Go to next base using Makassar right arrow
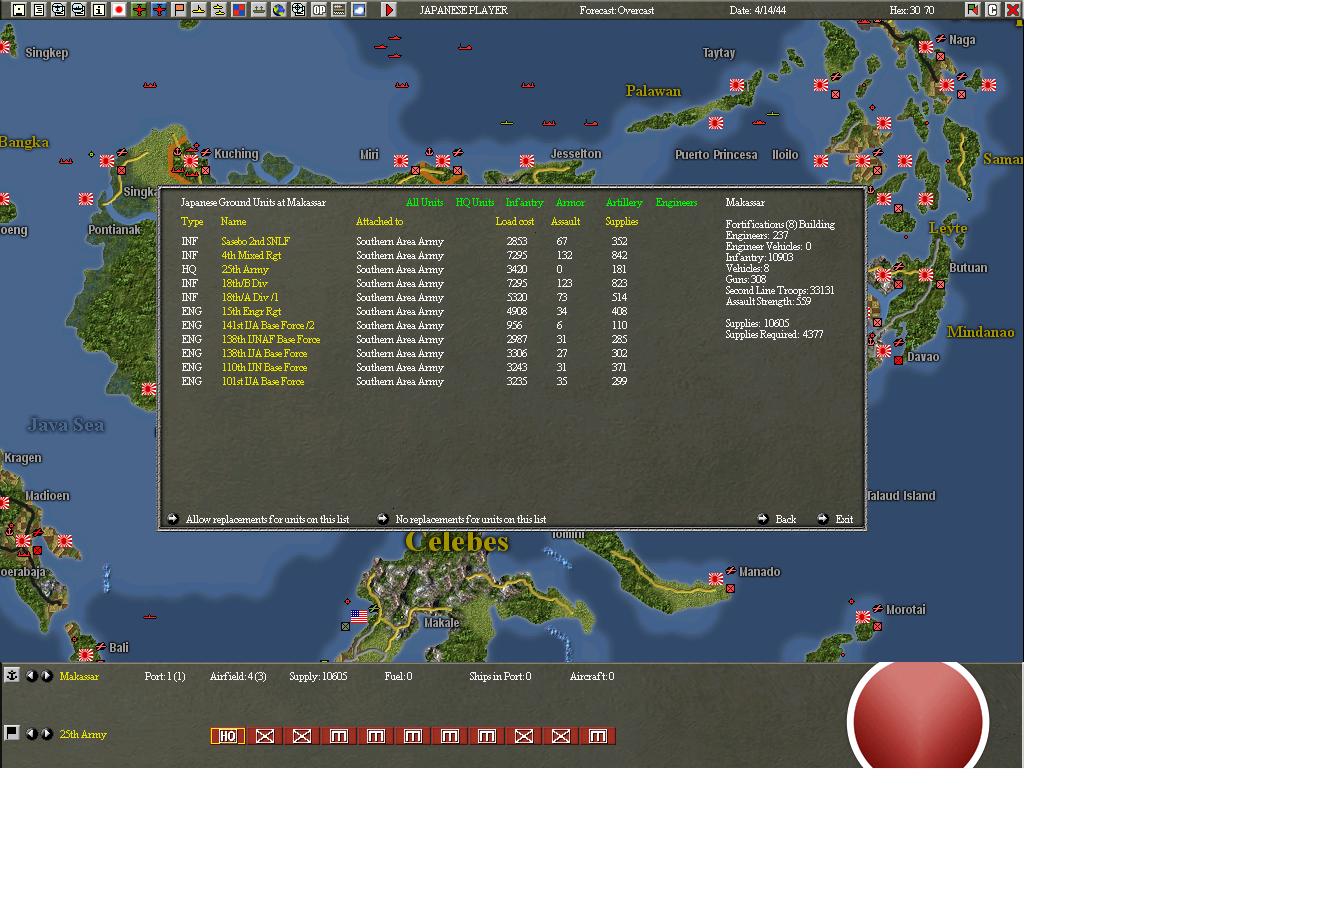1338x897 pixels. [46, 676]
